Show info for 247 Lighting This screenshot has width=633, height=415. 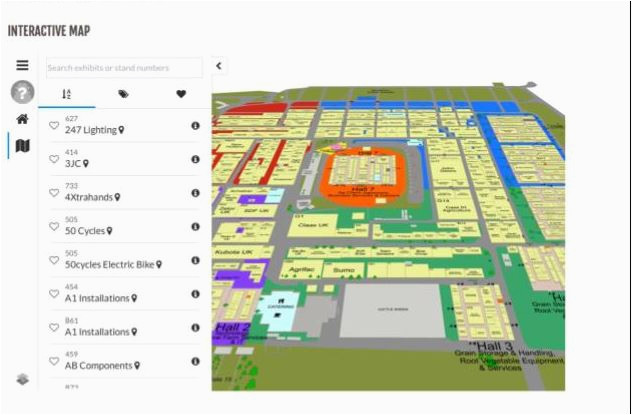tap(195, 126)
